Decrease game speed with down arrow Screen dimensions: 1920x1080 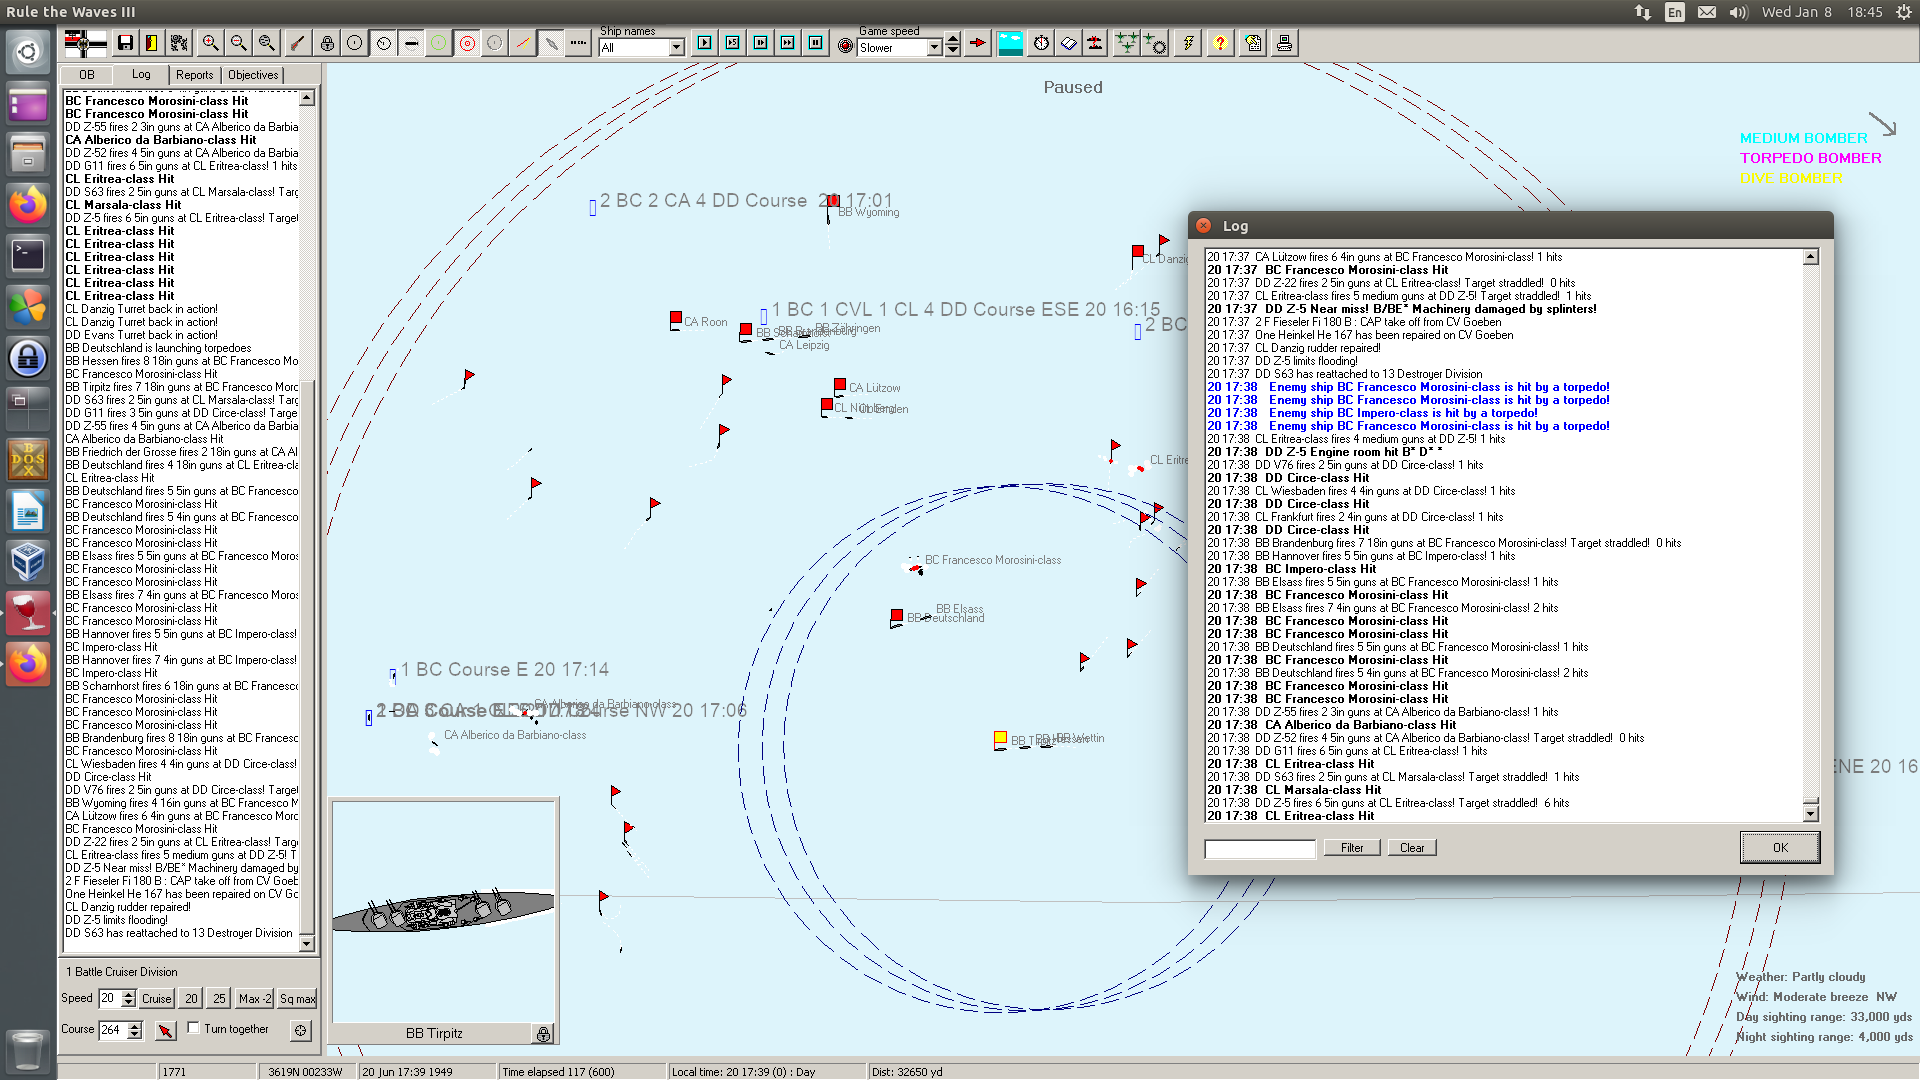[x=953, y=51]
